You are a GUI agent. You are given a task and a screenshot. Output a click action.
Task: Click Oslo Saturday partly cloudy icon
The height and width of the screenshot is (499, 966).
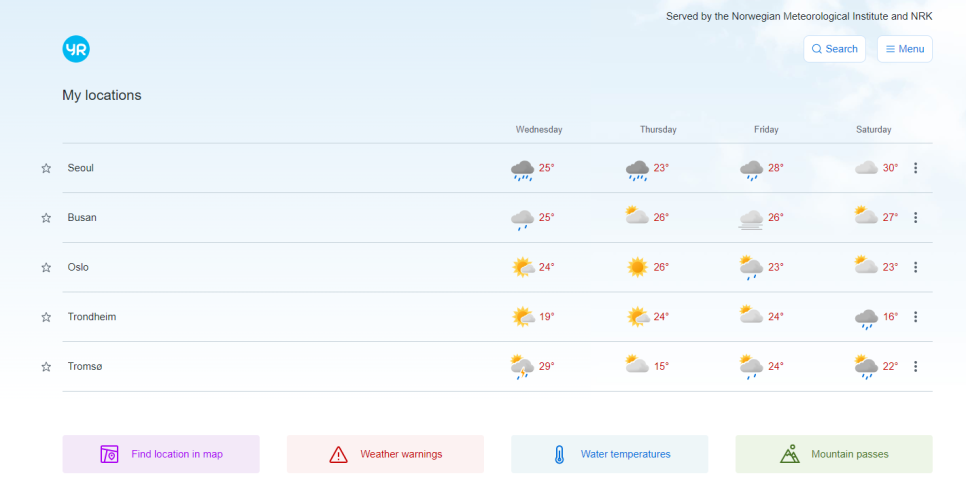coord(866,265)
